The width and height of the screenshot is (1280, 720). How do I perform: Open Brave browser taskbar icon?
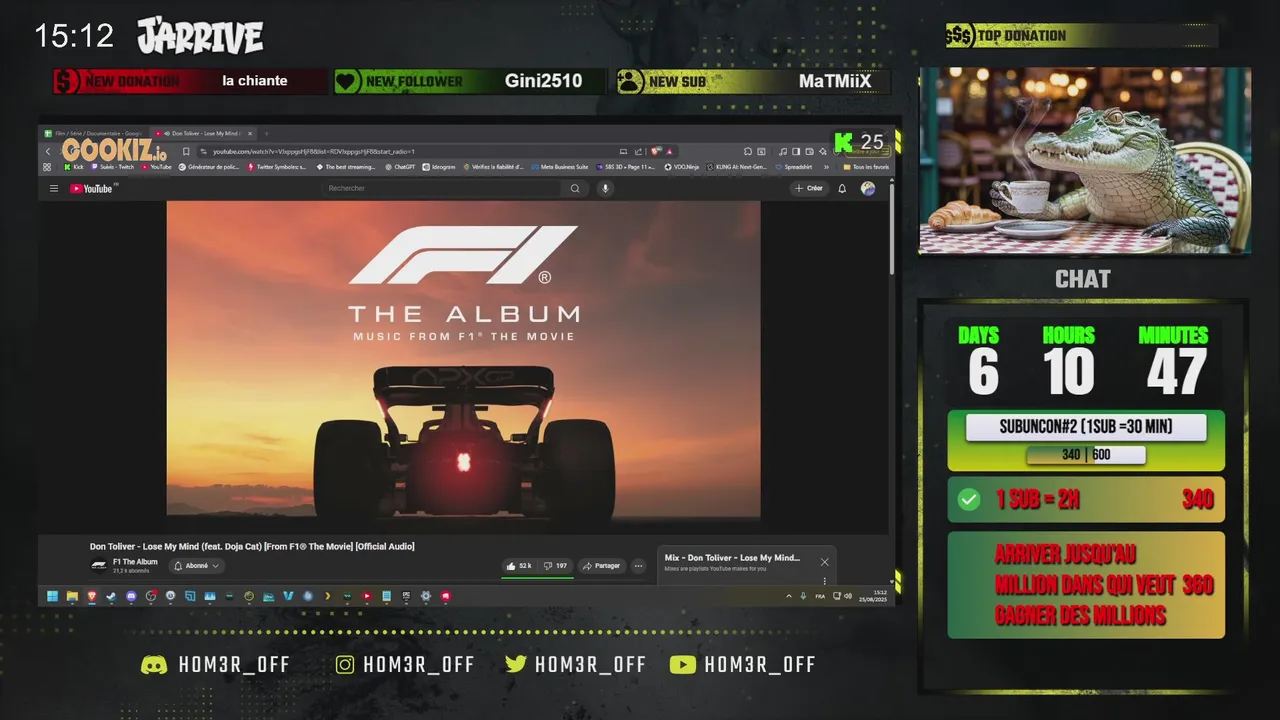pos(92,596)
